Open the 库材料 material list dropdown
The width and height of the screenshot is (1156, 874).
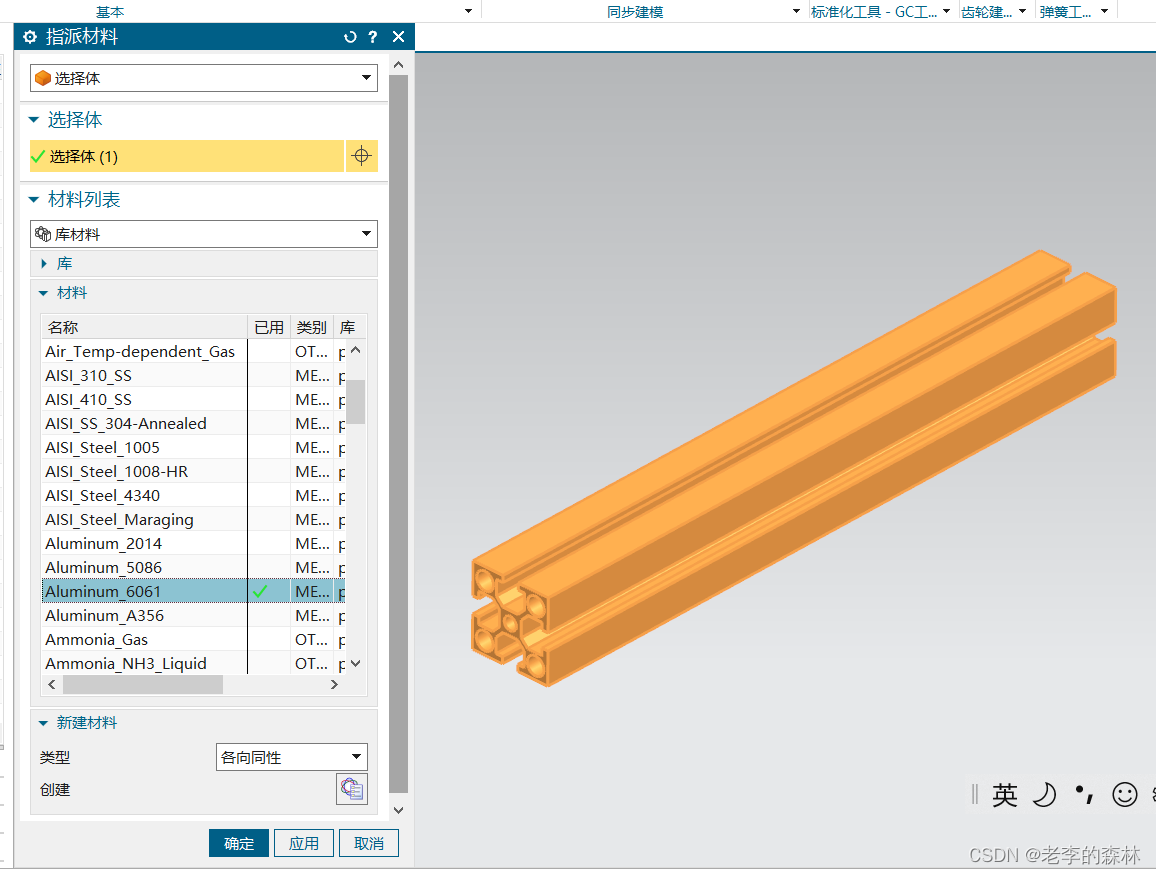point(204,234)
